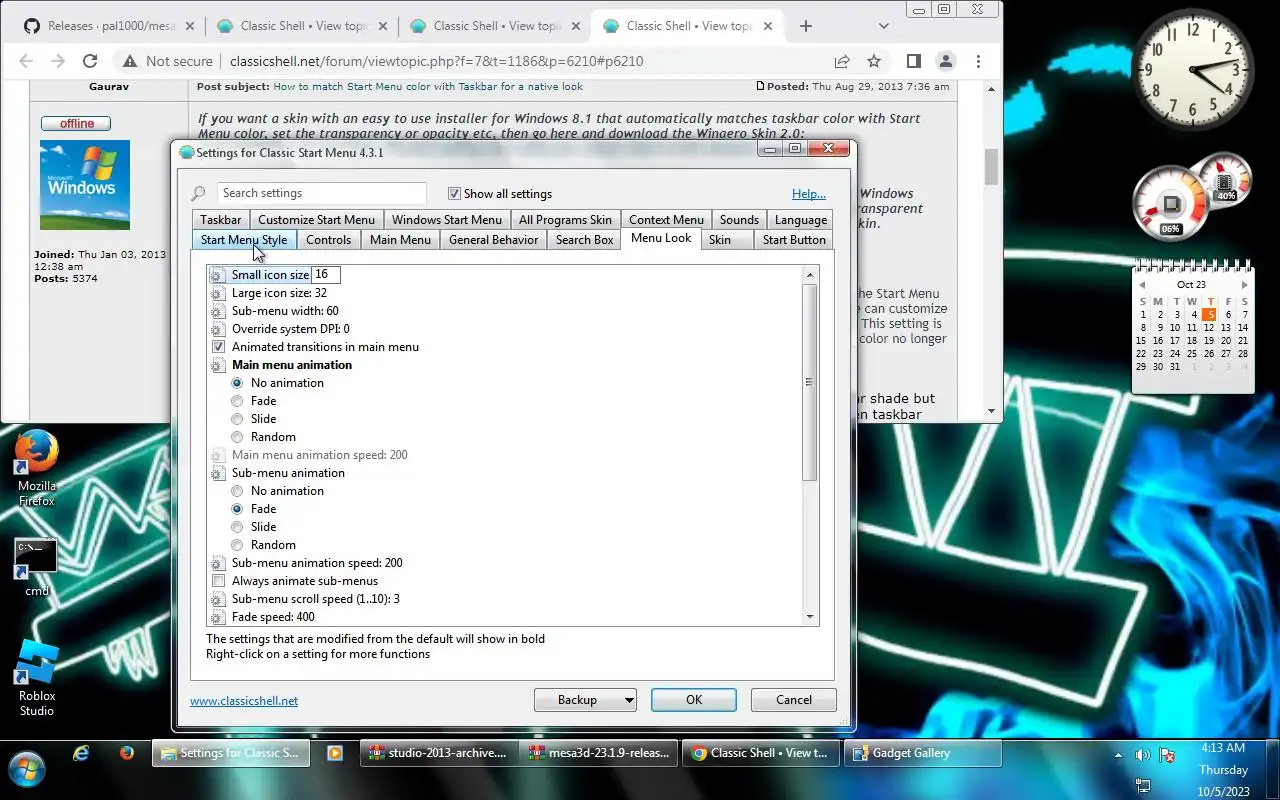
Task: Launch Firefox from the taskbar pin
Action: point(127,754)
